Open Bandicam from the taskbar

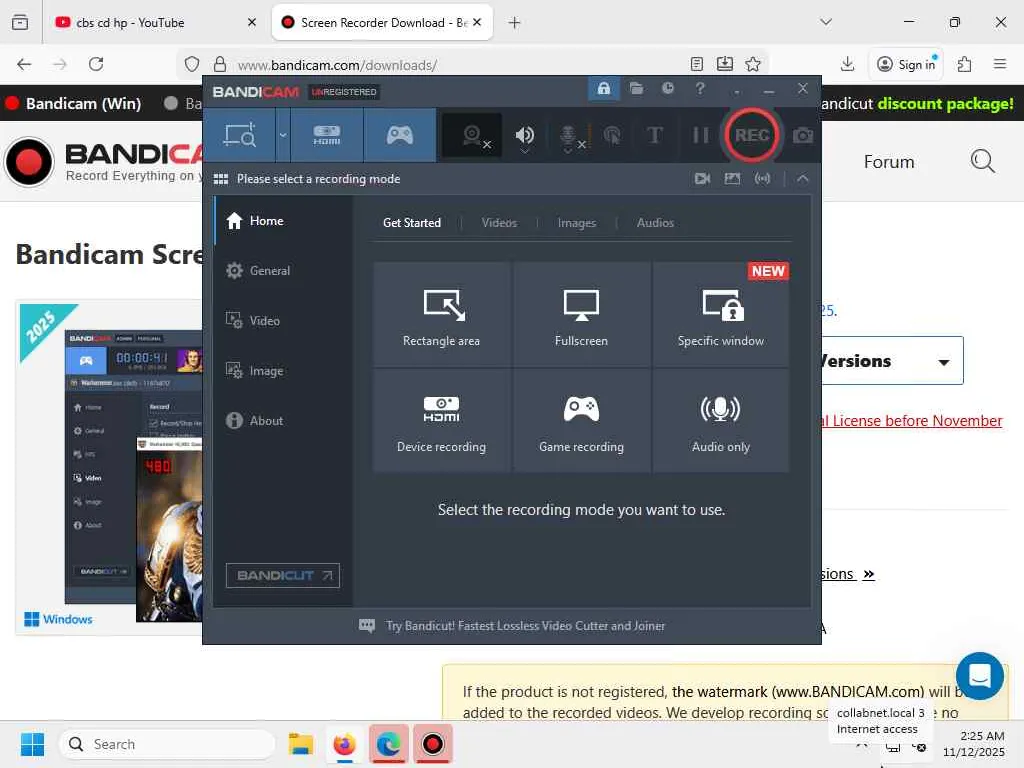tap(432, 744)
